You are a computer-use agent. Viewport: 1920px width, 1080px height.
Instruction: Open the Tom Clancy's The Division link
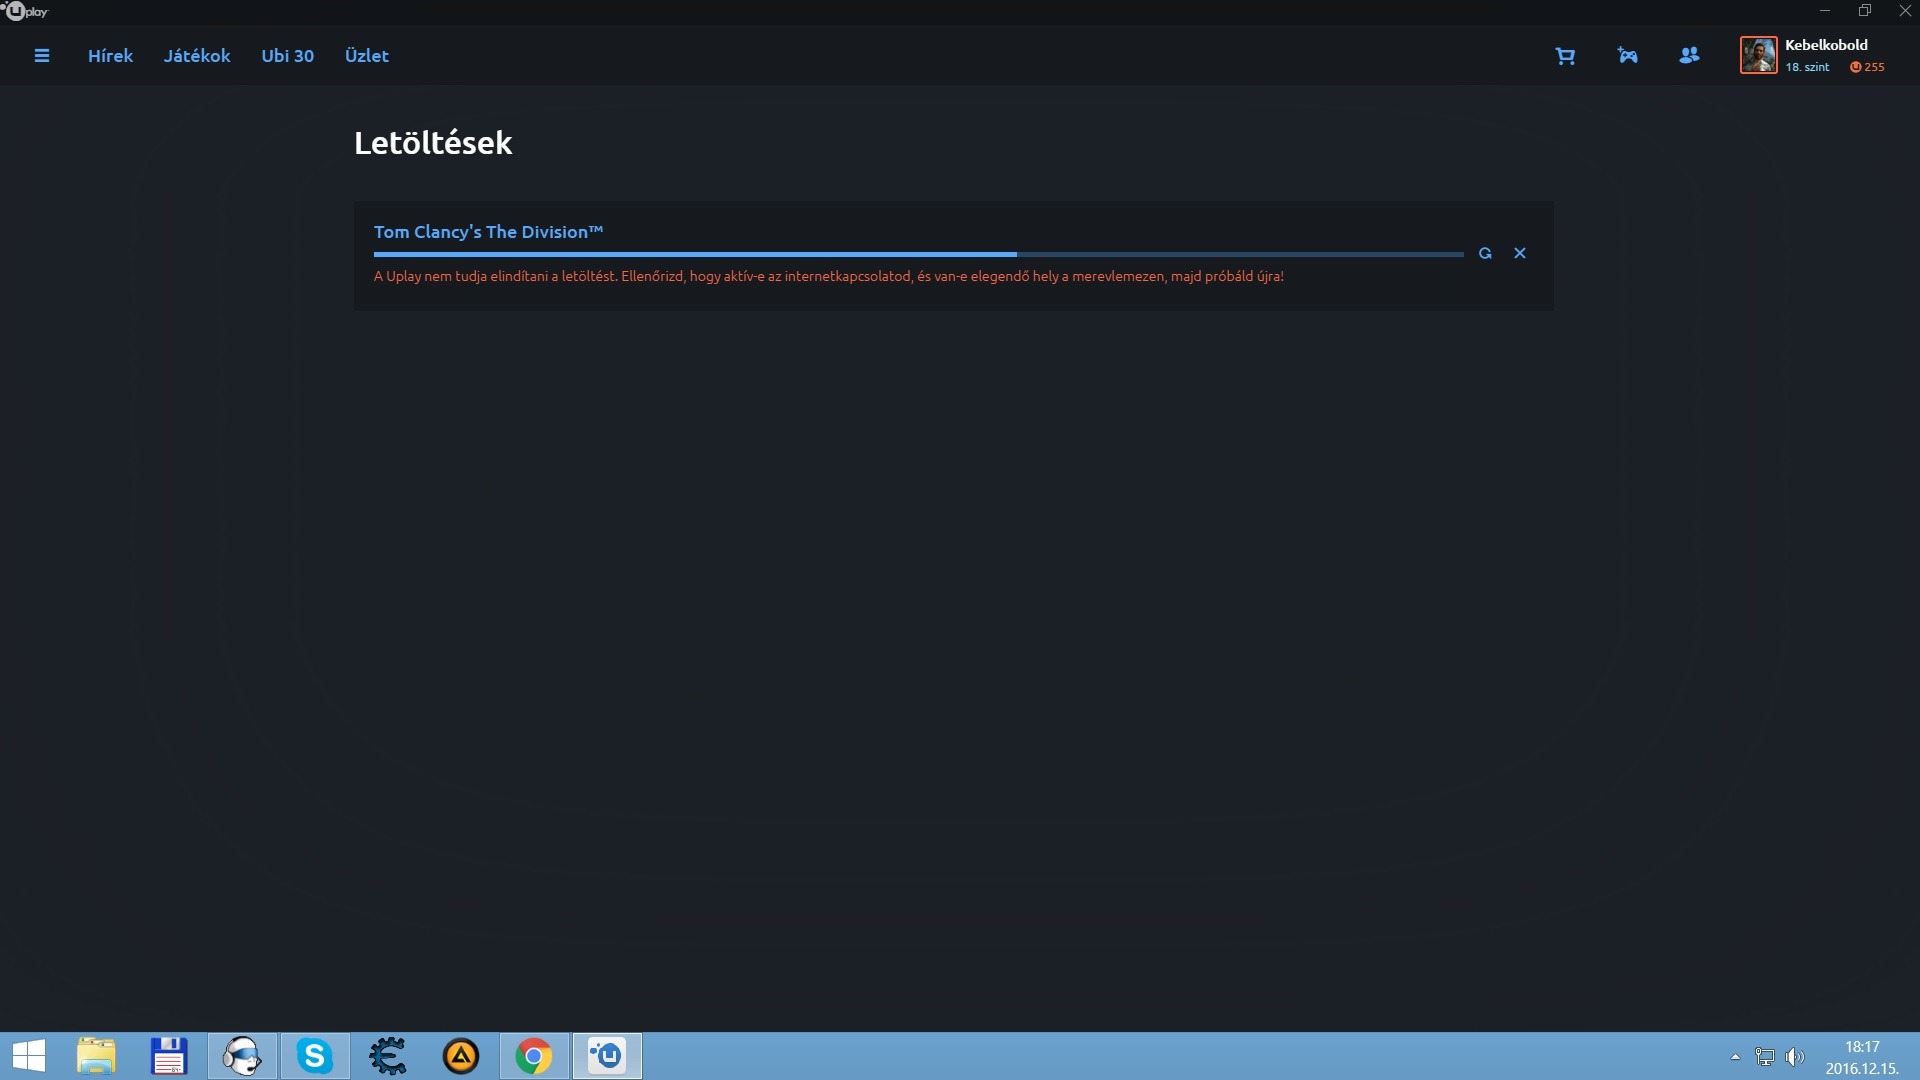tap(488, 232)
